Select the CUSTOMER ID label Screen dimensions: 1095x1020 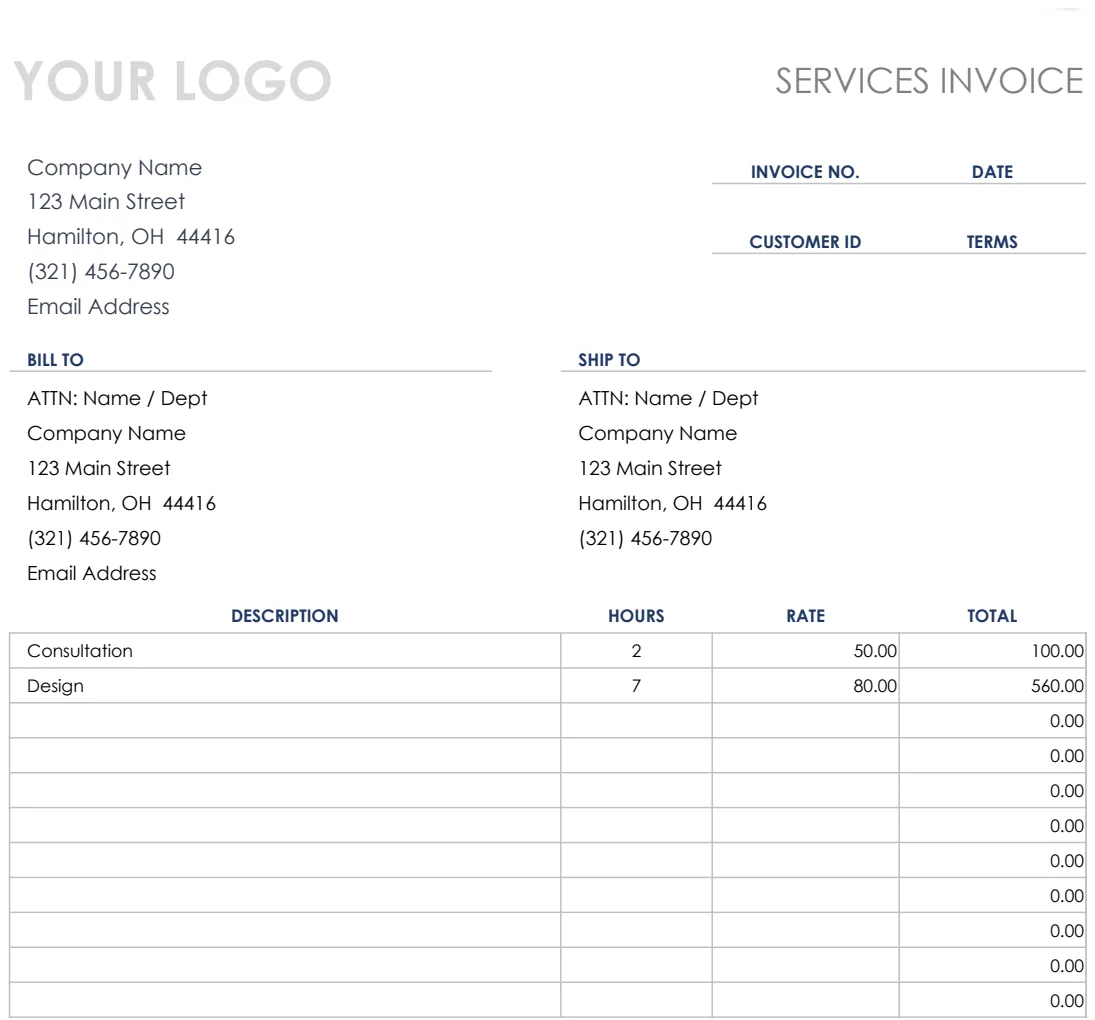point(805,242)
